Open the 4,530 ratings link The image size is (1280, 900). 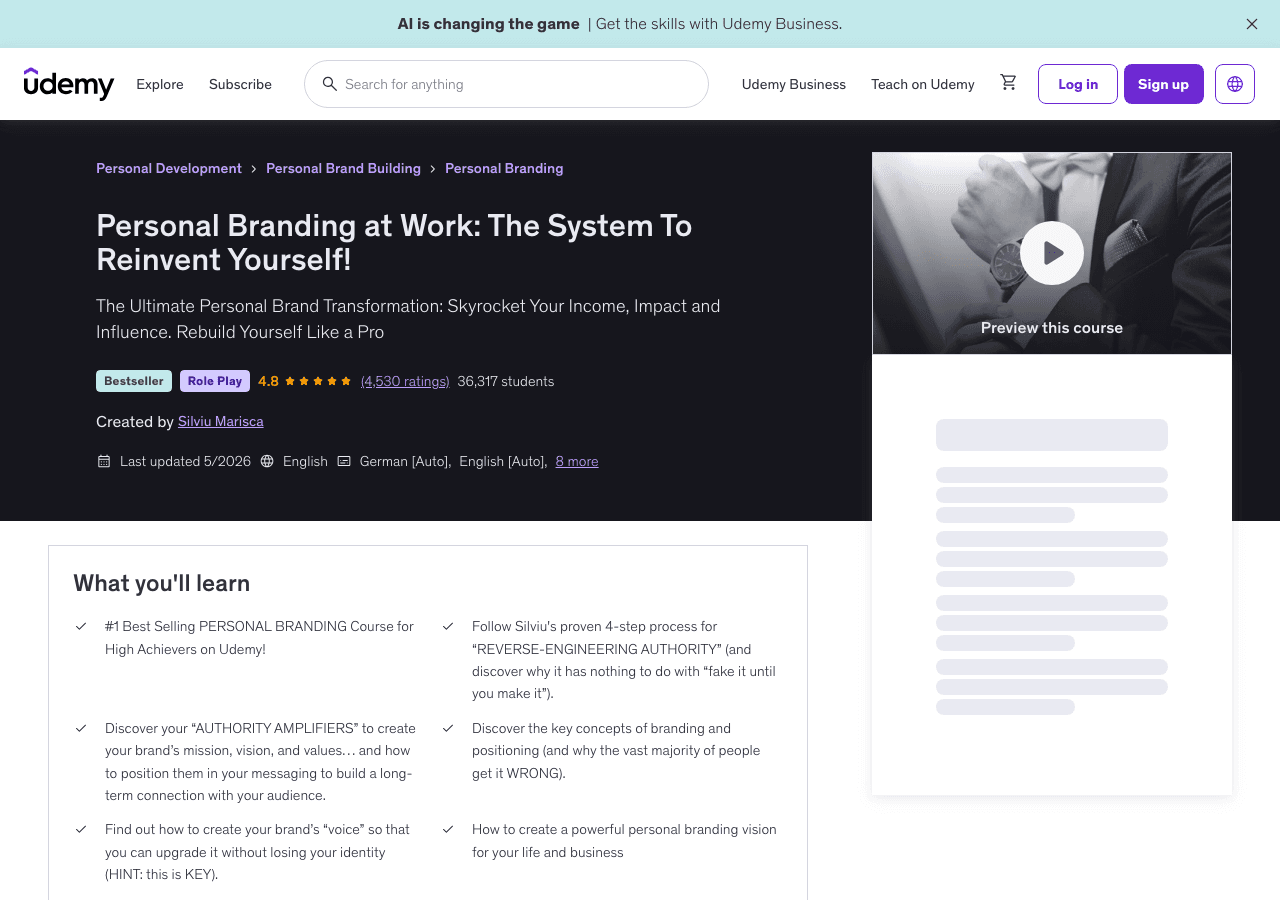(405, 381)
